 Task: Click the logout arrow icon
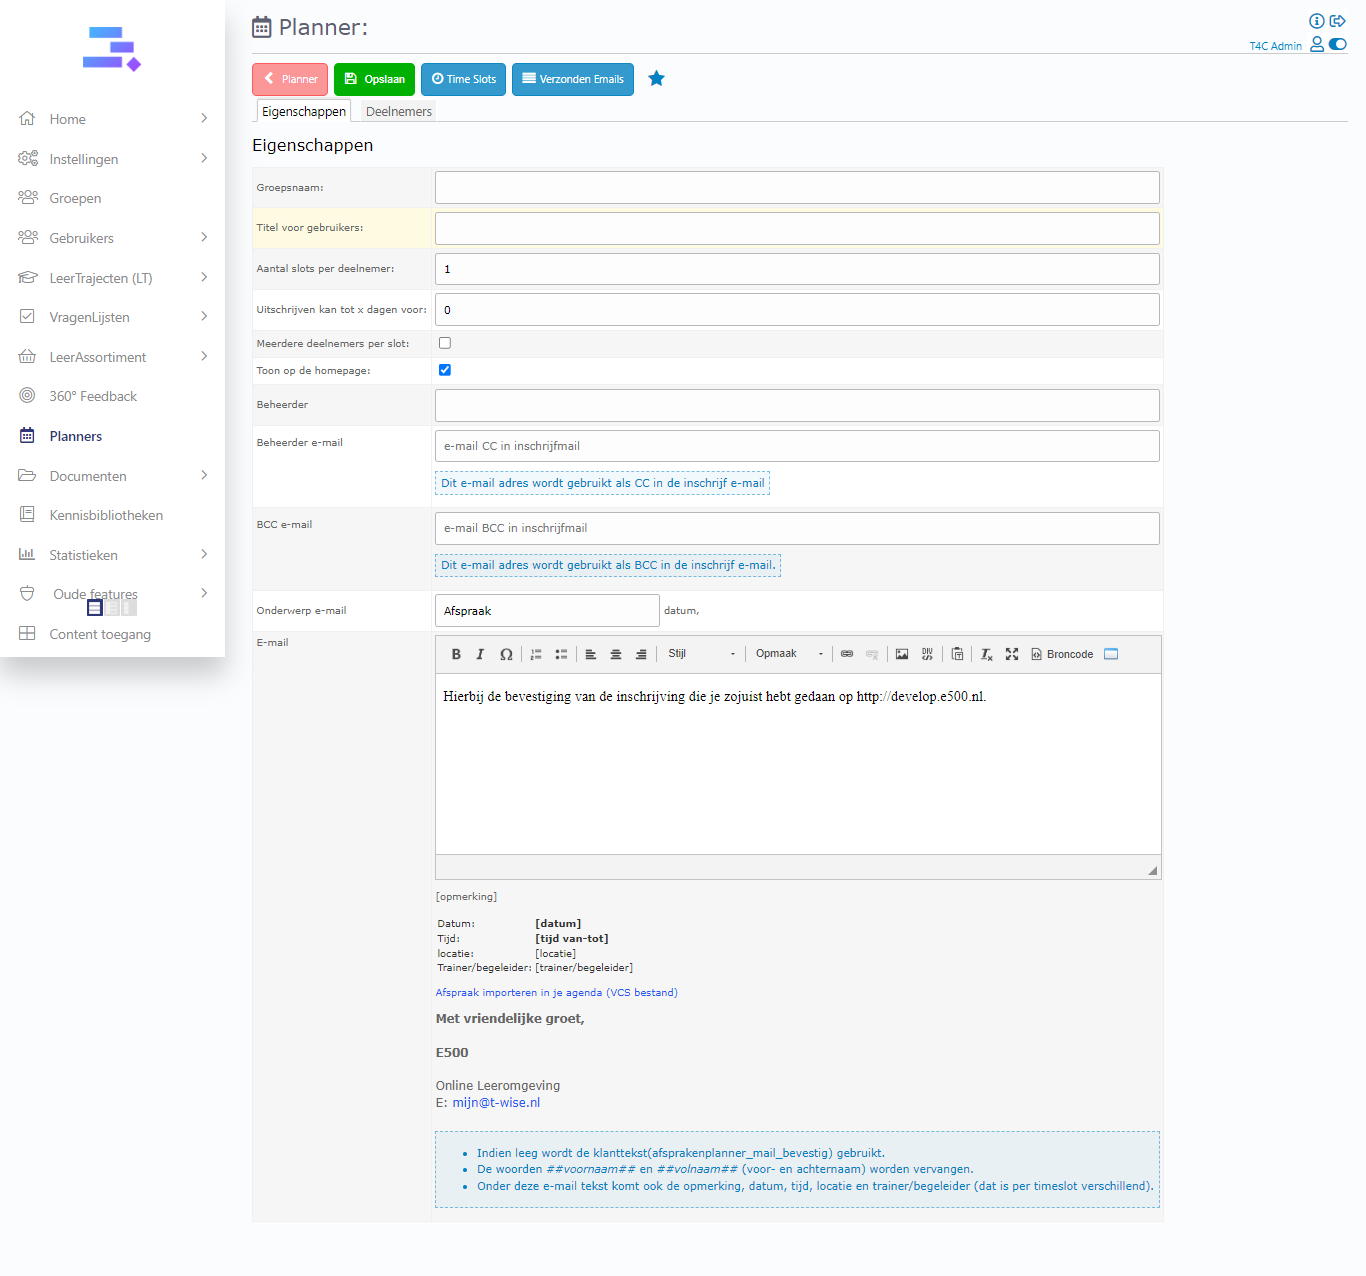1337,21
